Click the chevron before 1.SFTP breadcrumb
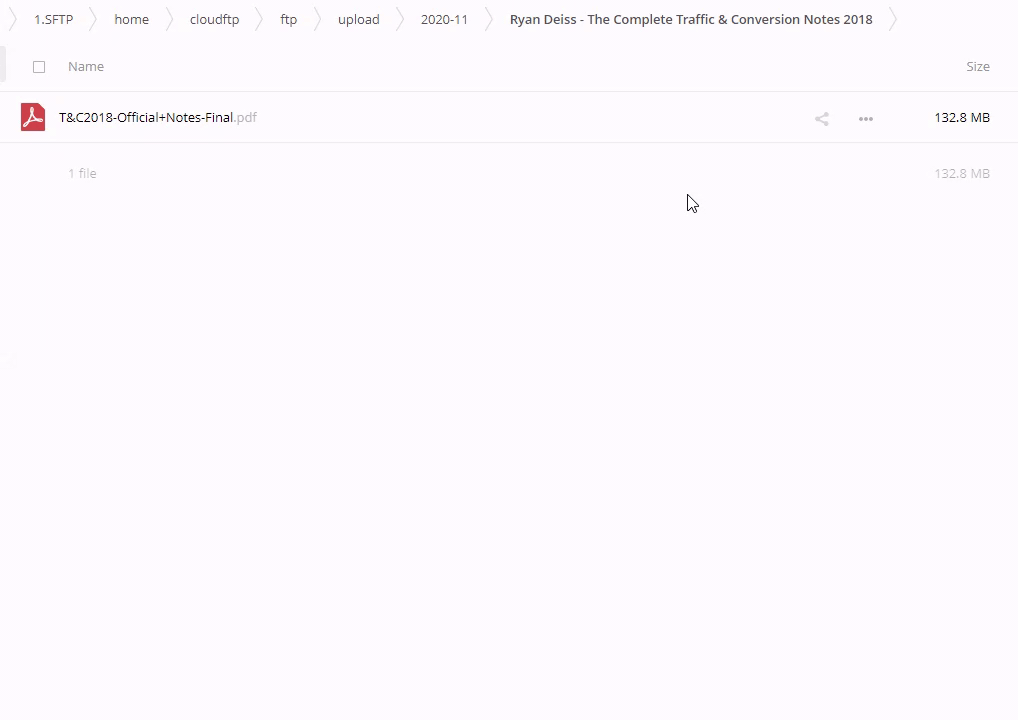Image resolution: width=1018 pixels, height=720 pixels. click(x=13, y=19)
